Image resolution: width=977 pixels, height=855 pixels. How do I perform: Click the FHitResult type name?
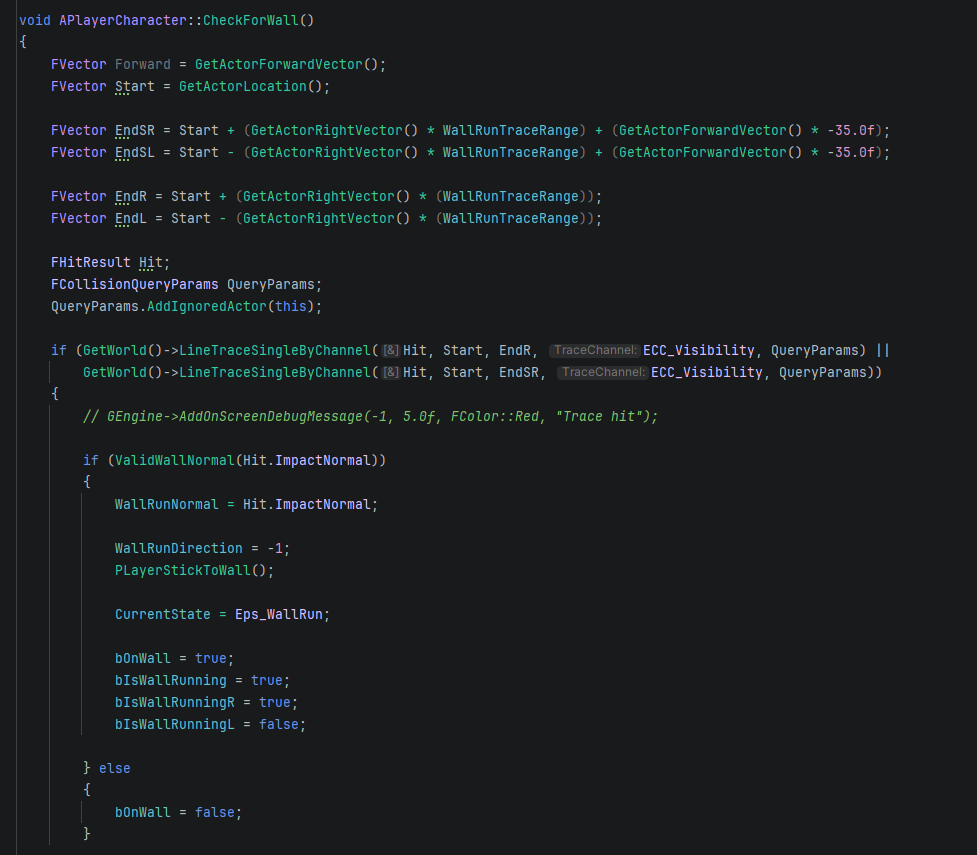[91, 262]
